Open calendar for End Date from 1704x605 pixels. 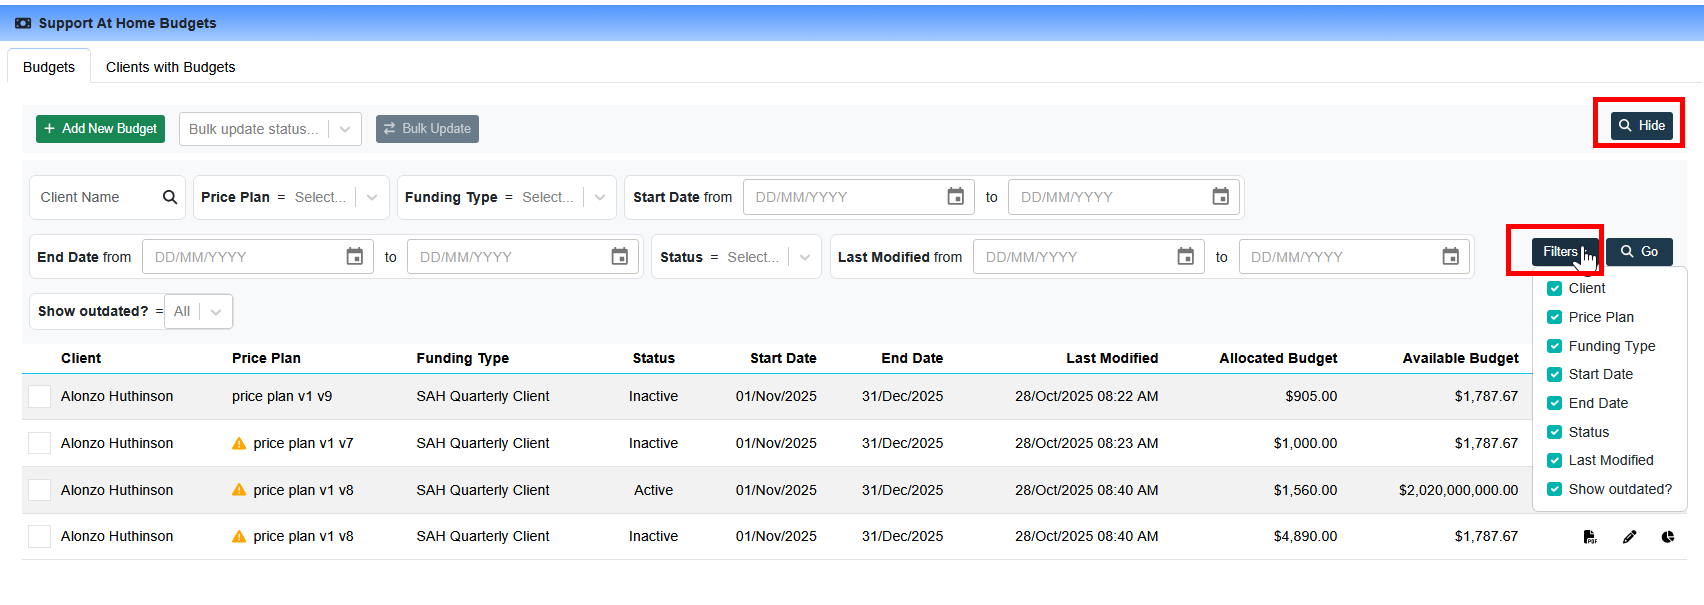coord(354,257)
